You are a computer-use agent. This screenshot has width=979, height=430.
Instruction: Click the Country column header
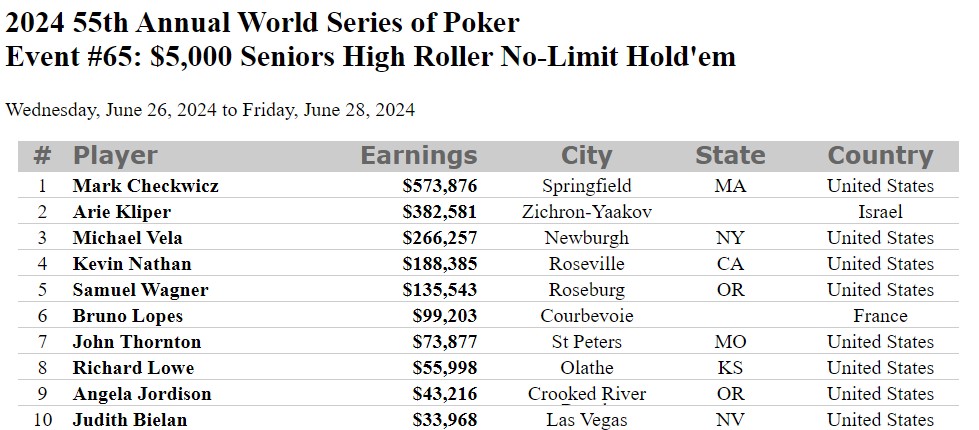tap(880, 155)
